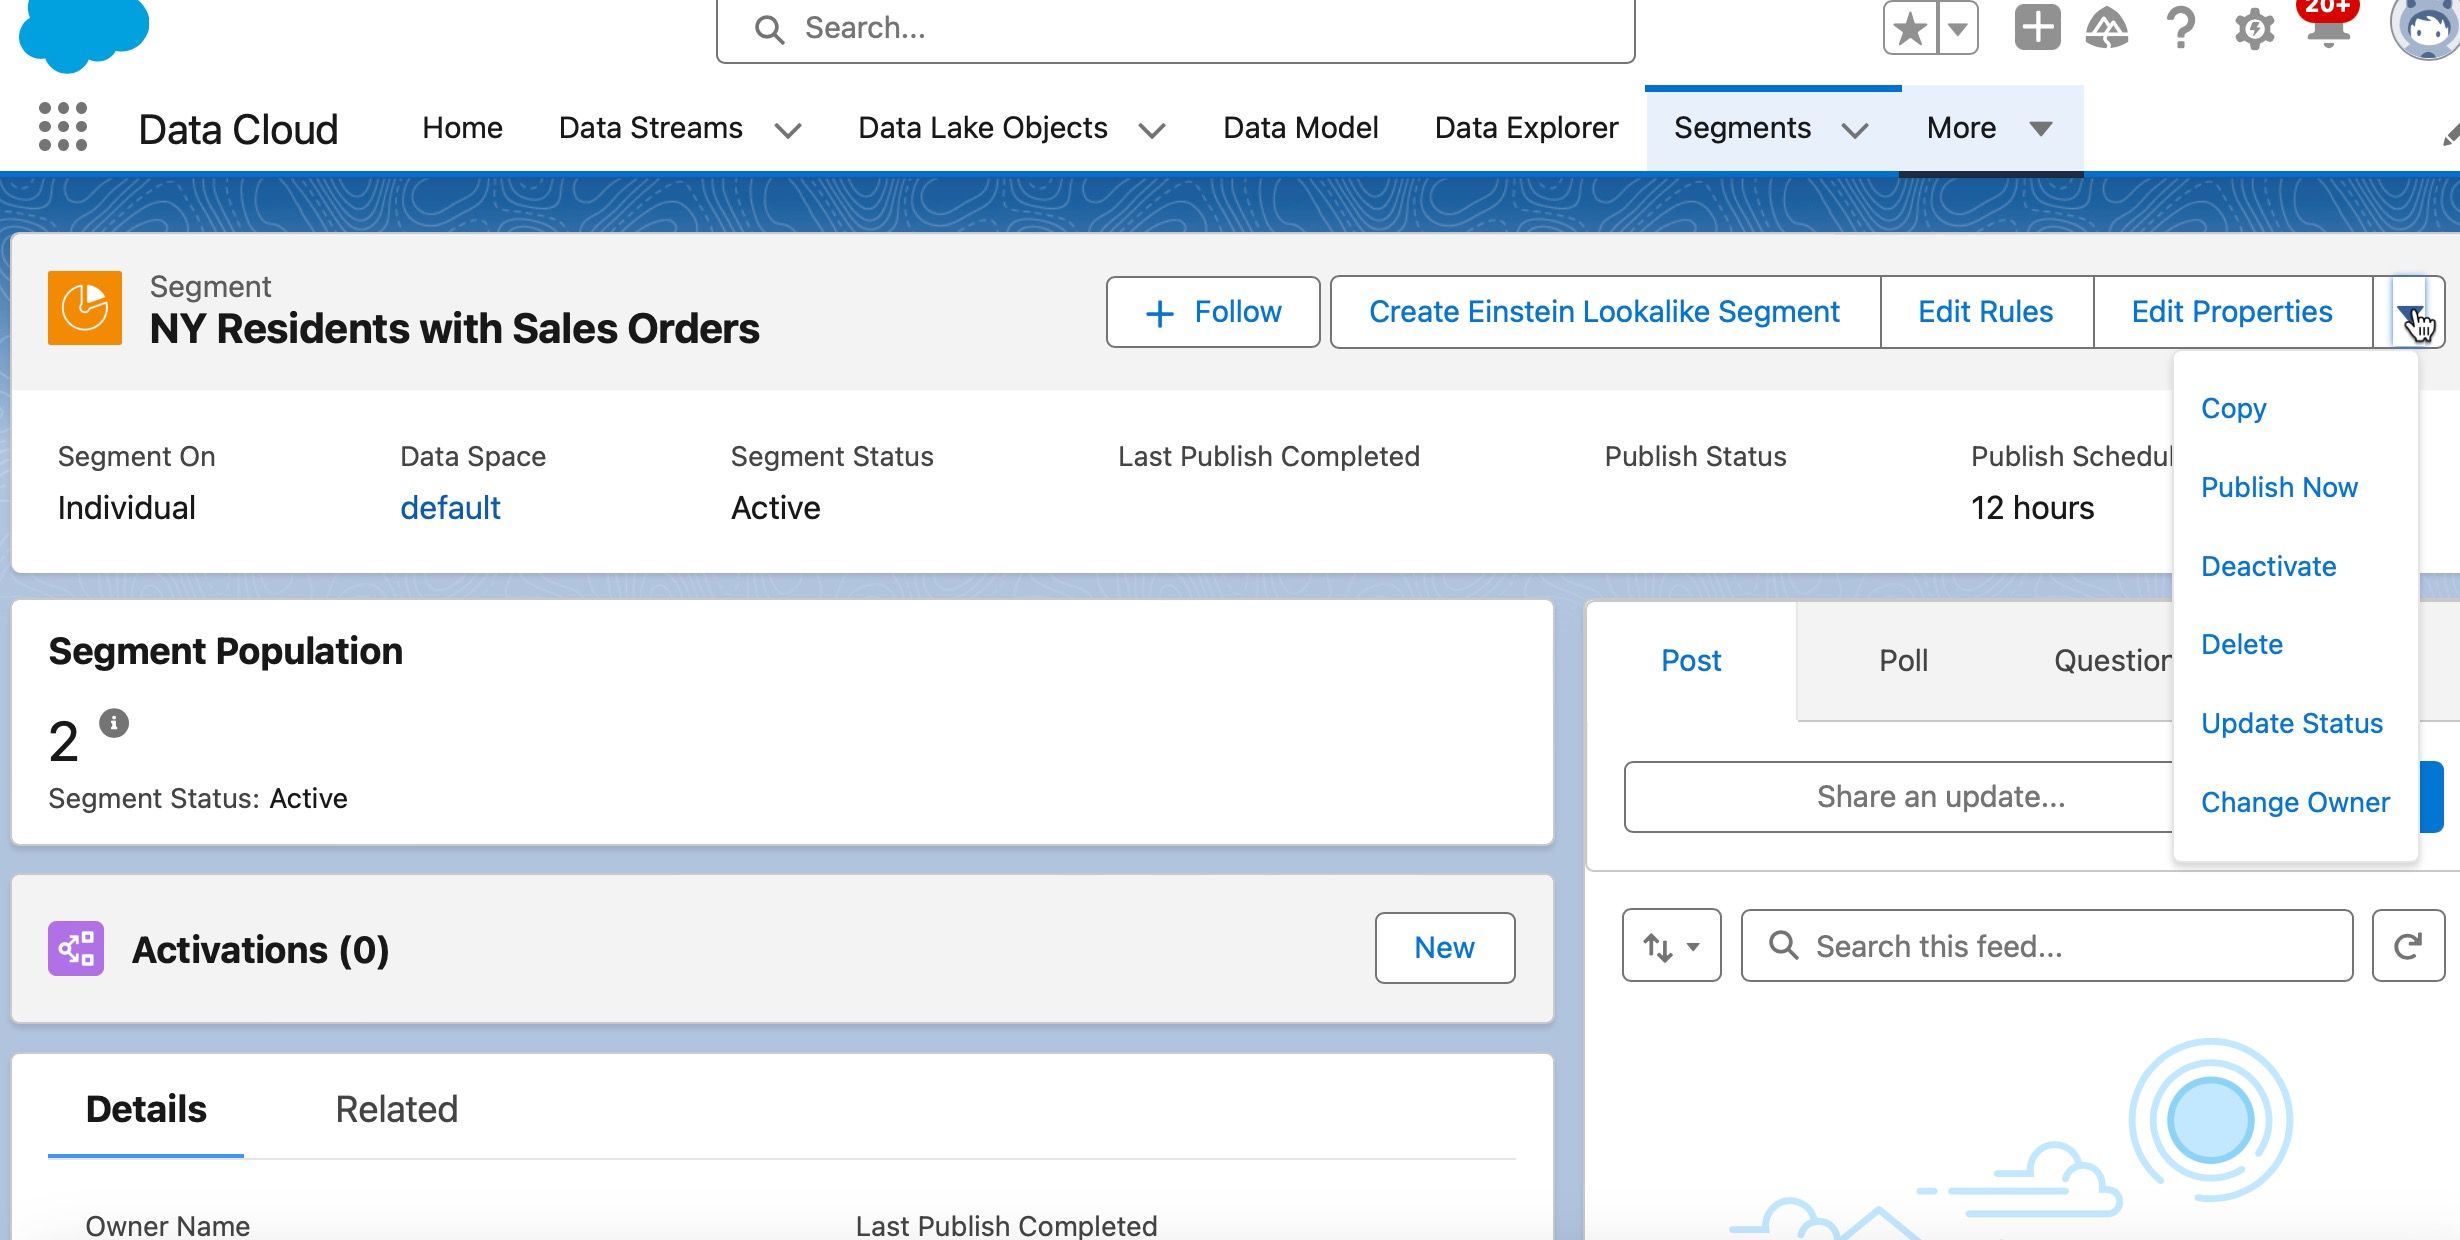2460x1240 pixels.
Task: Switch to the Post feed tab
Action: click(x=1691, y=660)
